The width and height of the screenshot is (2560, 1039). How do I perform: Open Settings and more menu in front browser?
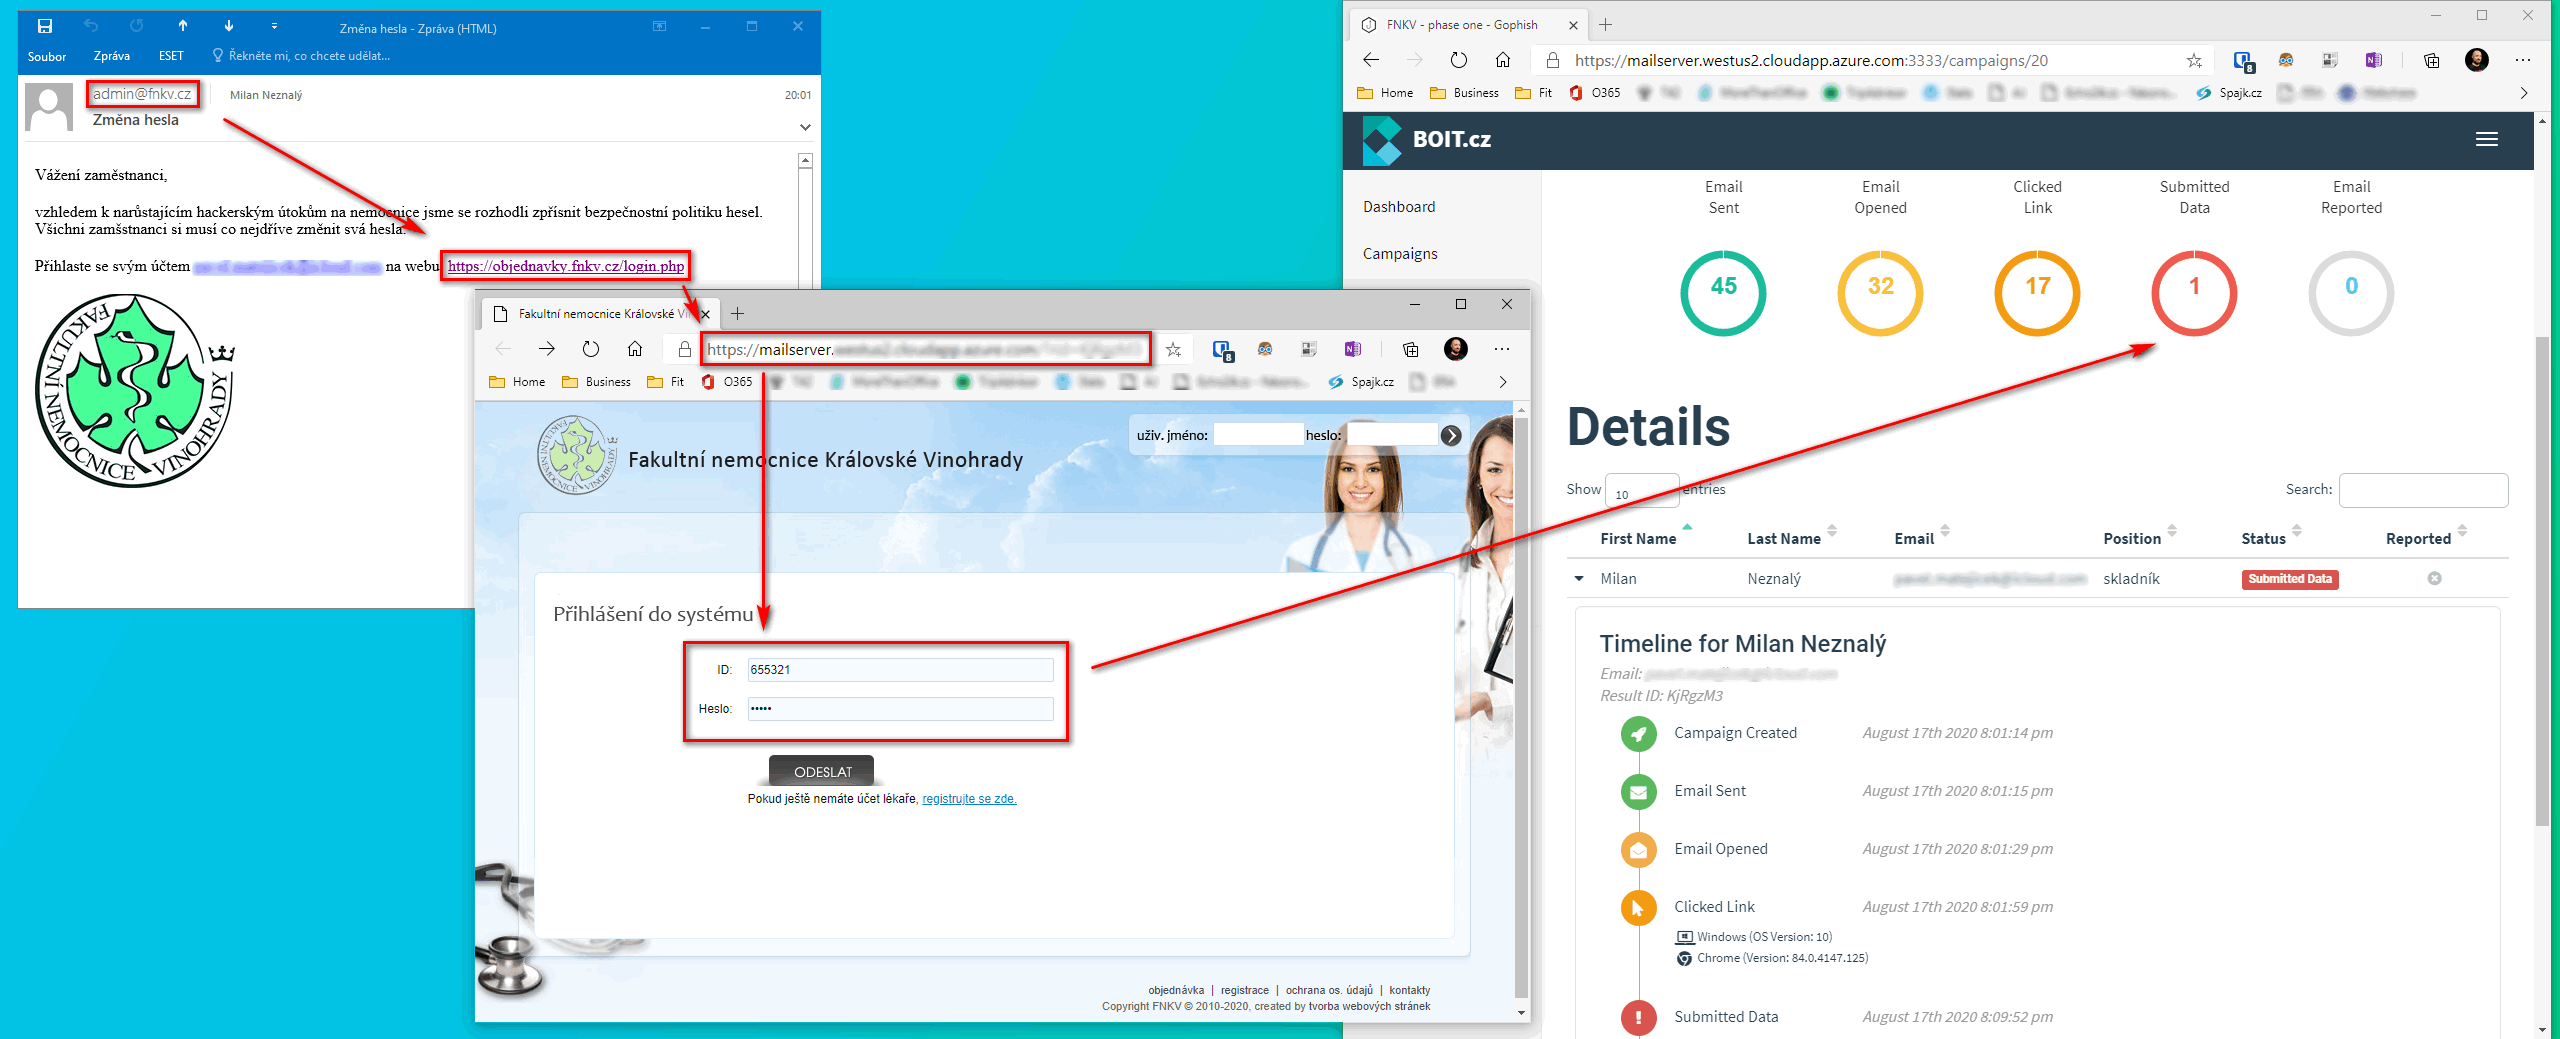pos(1502,349)
